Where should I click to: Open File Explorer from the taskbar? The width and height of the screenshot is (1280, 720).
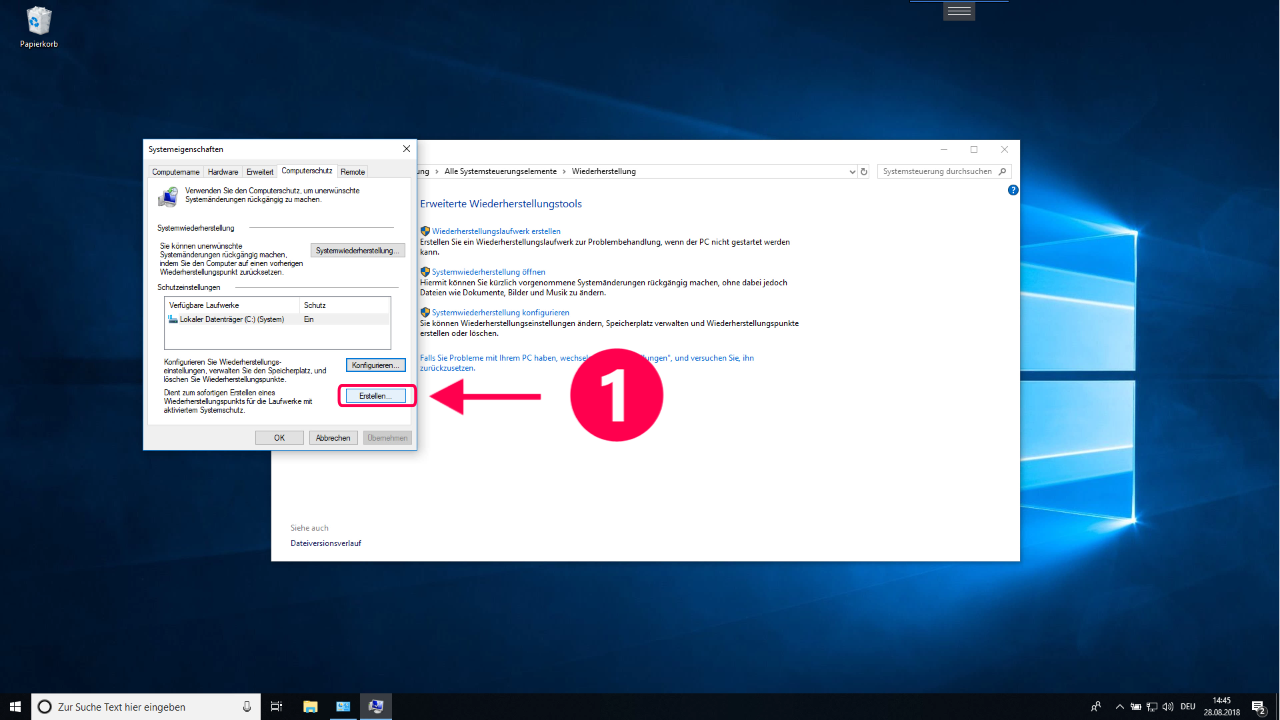[310, 706]
